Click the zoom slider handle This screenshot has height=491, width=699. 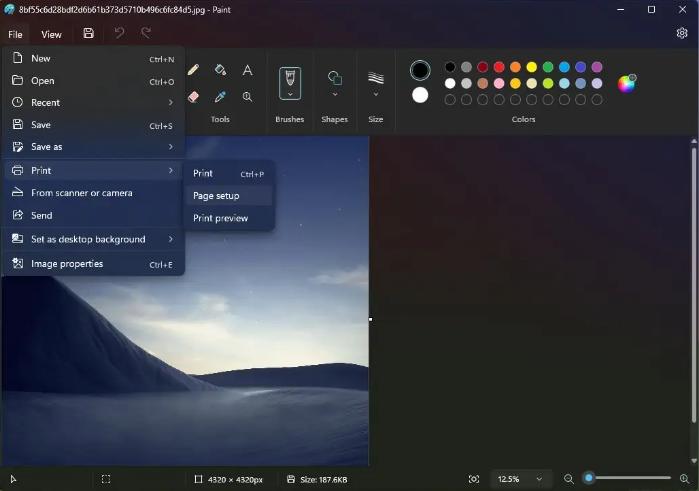(x=589, y=479)
